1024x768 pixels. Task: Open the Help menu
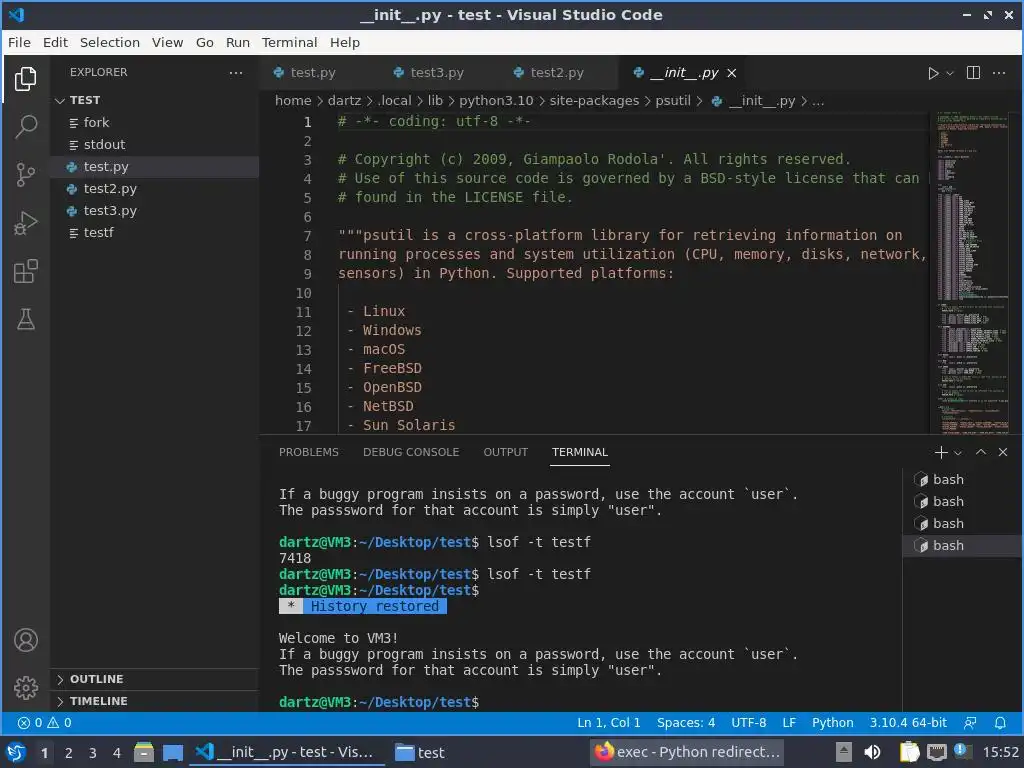point(345,42)
